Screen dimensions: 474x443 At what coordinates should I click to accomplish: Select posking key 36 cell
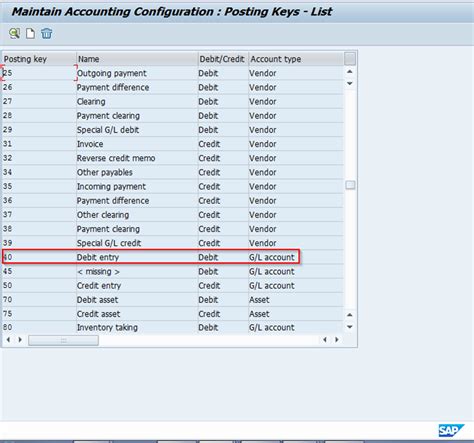click(39, 201)
